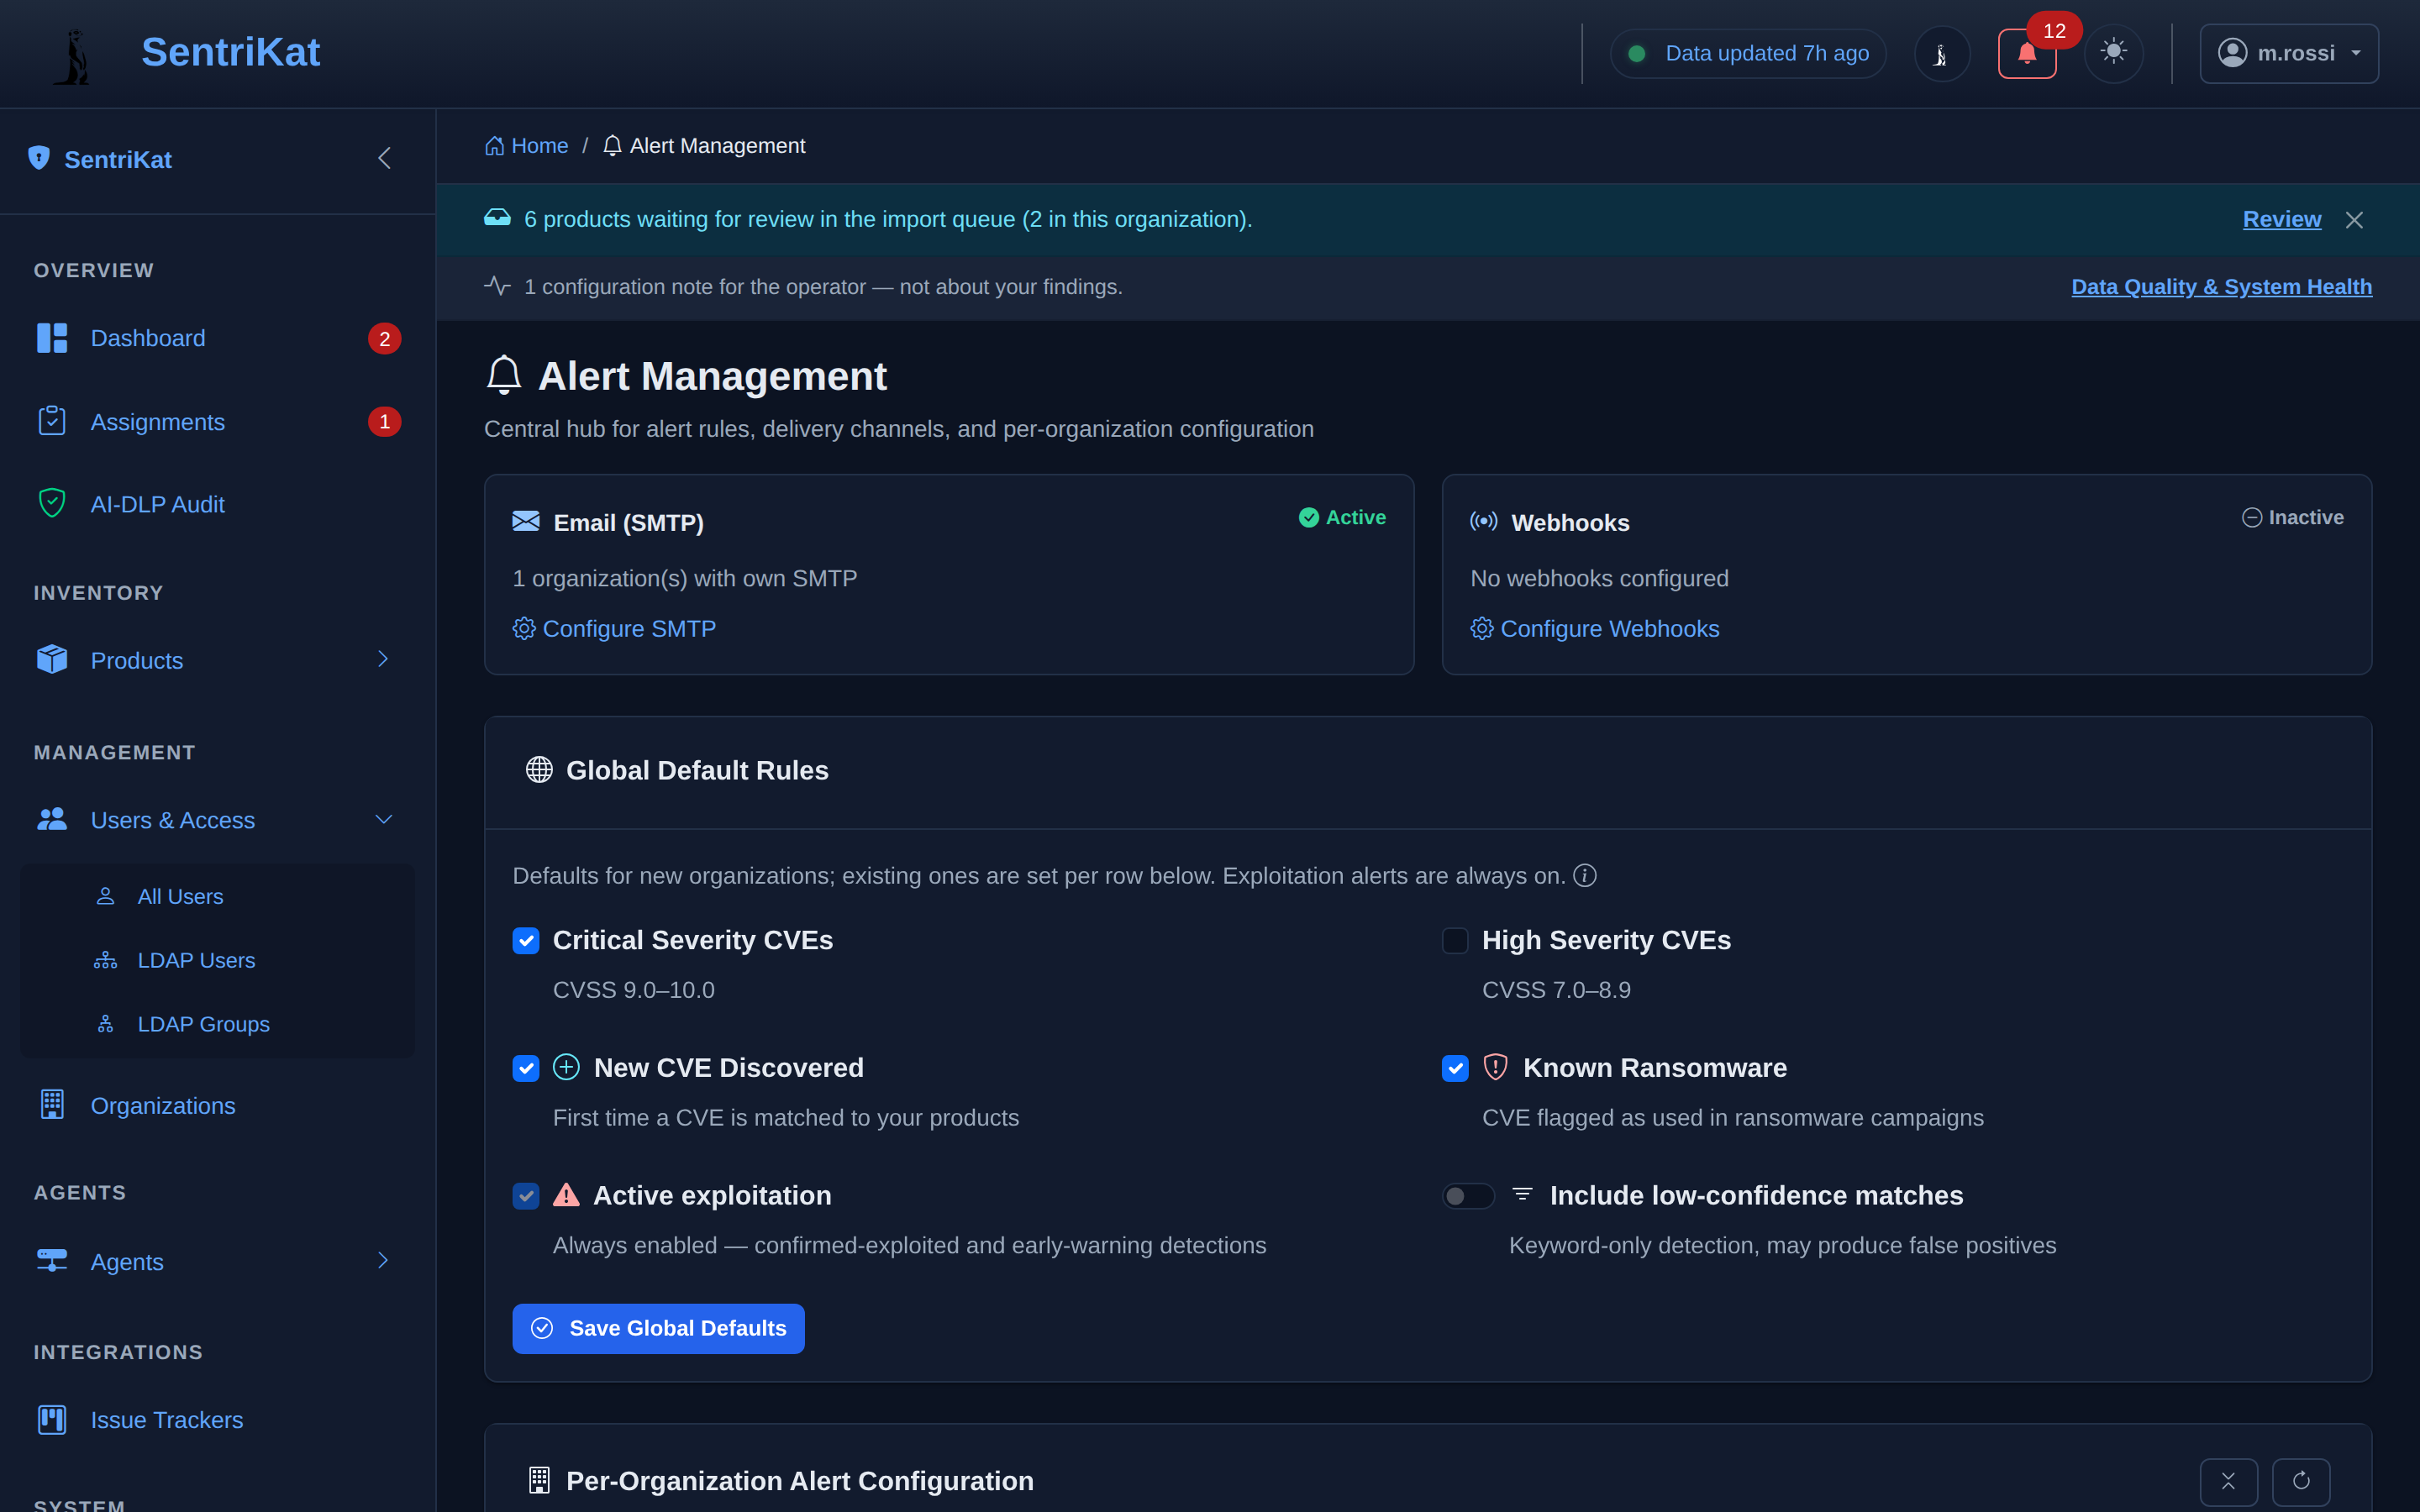The height and width of the screenshot is (1512, 2420).
Task: Click the Products box icon
Action: coord(52,659)
